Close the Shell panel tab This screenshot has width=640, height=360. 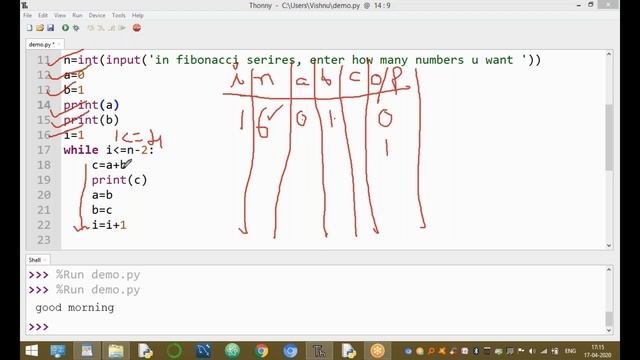pyautogui.click(x=45, y=260)
